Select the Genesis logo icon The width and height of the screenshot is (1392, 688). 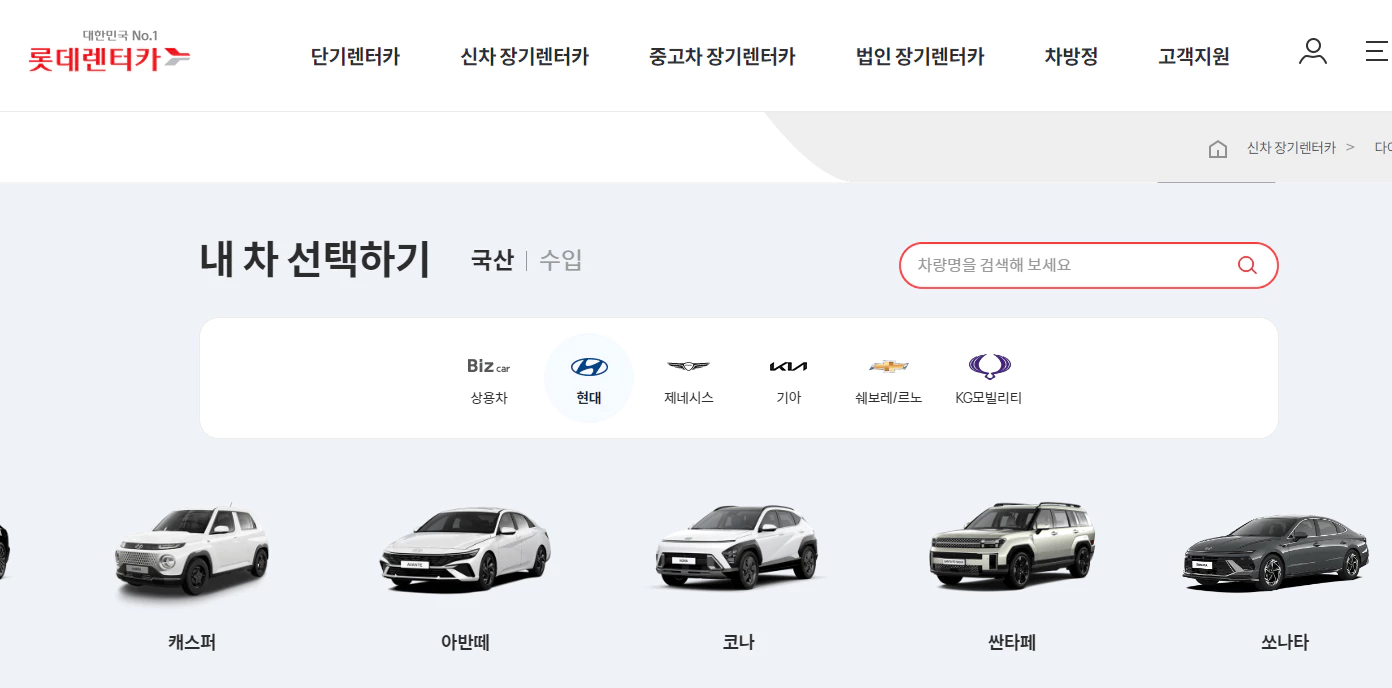tap(688, 367)
